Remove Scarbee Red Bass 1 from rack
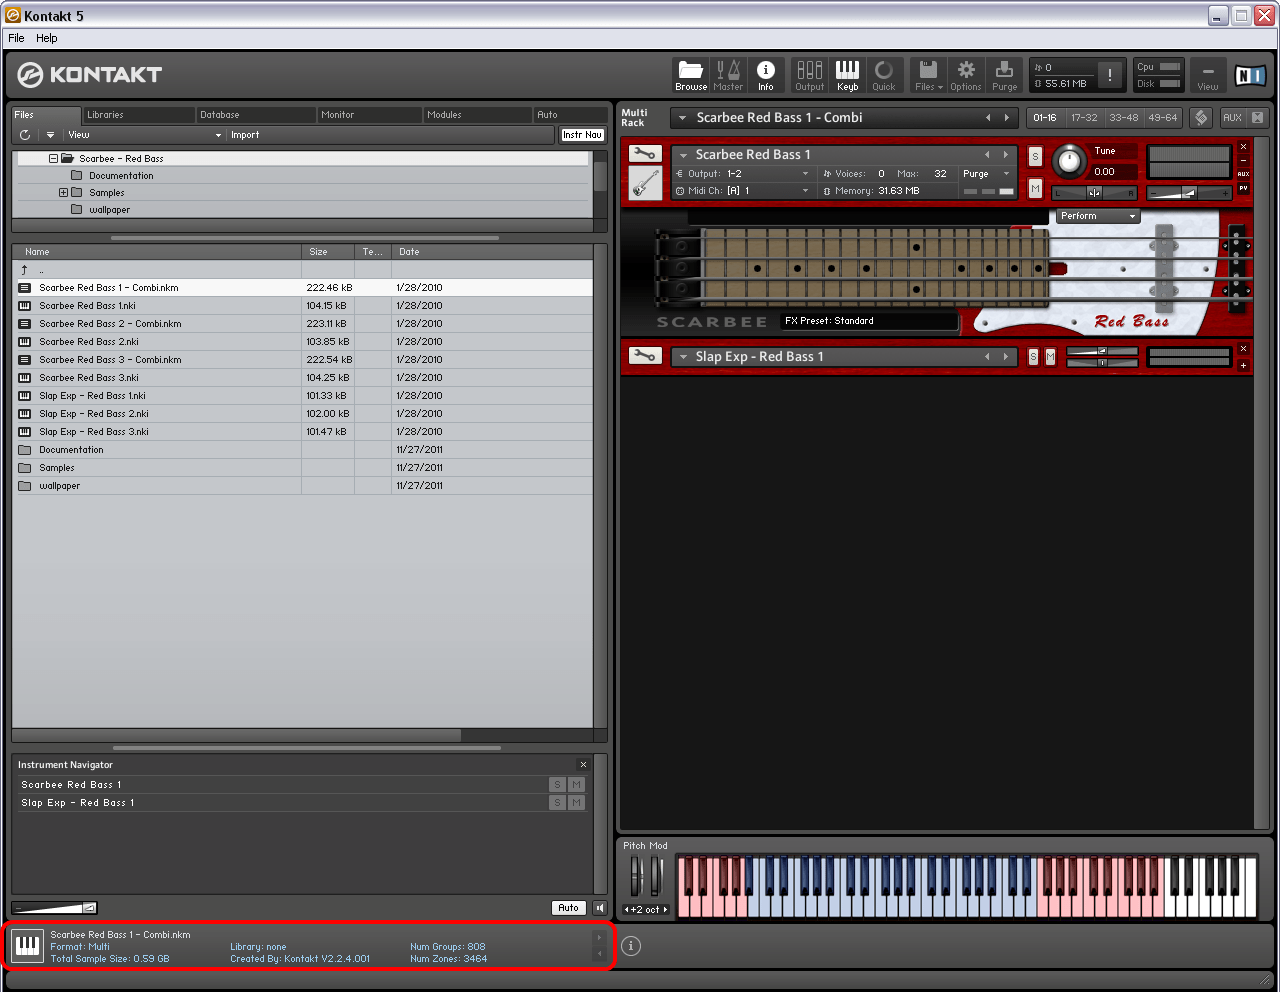Viewport: 1280px width, 992px height. tap(1243, 147)
